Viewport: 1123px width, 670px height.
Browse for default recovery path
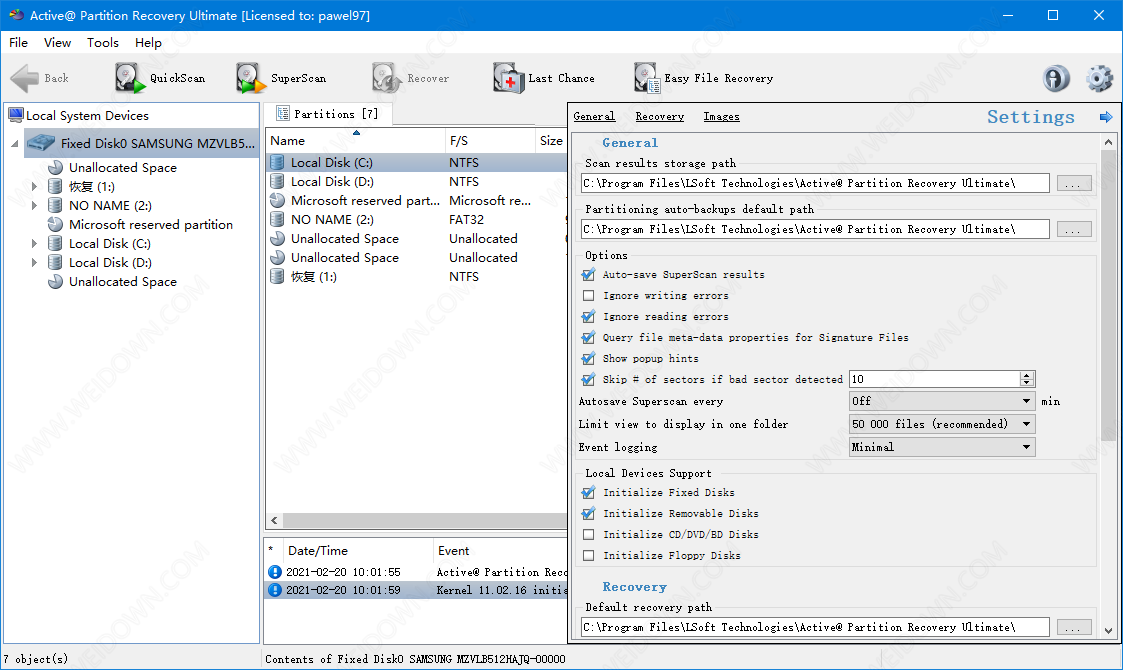tap(1073, 627)
